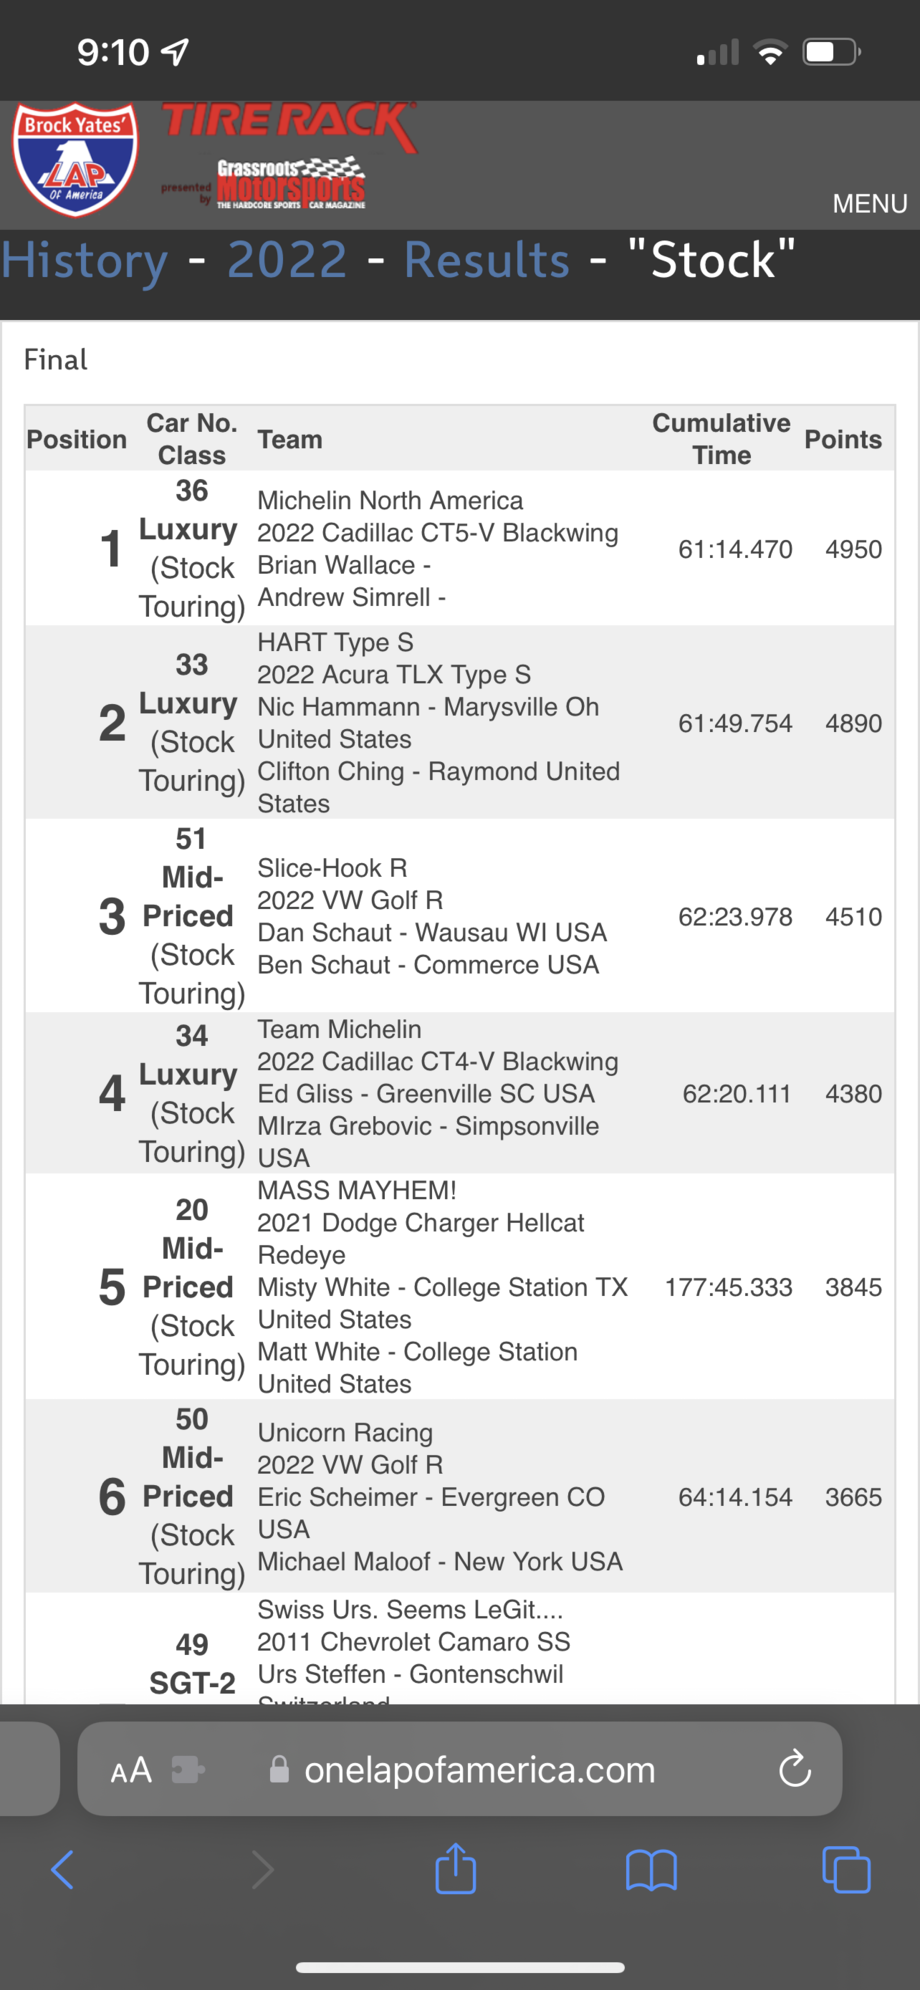This screenshot has width=920, height=1990.
Task: Tap the Brock Yates Lap of America logo
Action: coord(75,159)
